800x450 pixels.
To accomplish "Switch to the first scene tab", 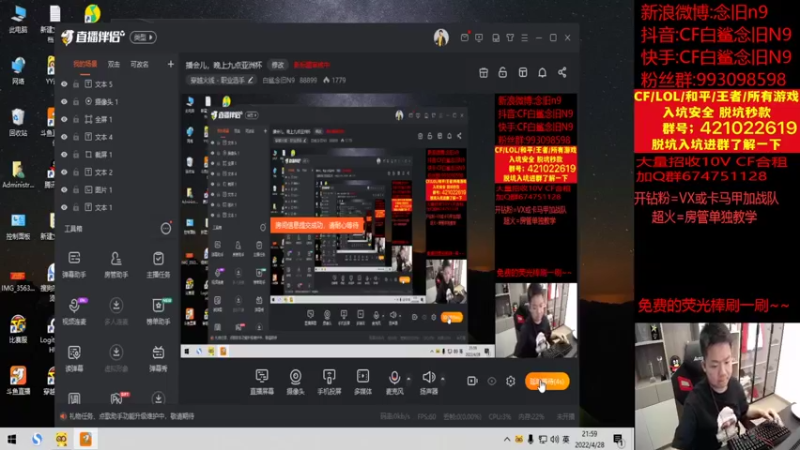I will (x=85, y=64).
